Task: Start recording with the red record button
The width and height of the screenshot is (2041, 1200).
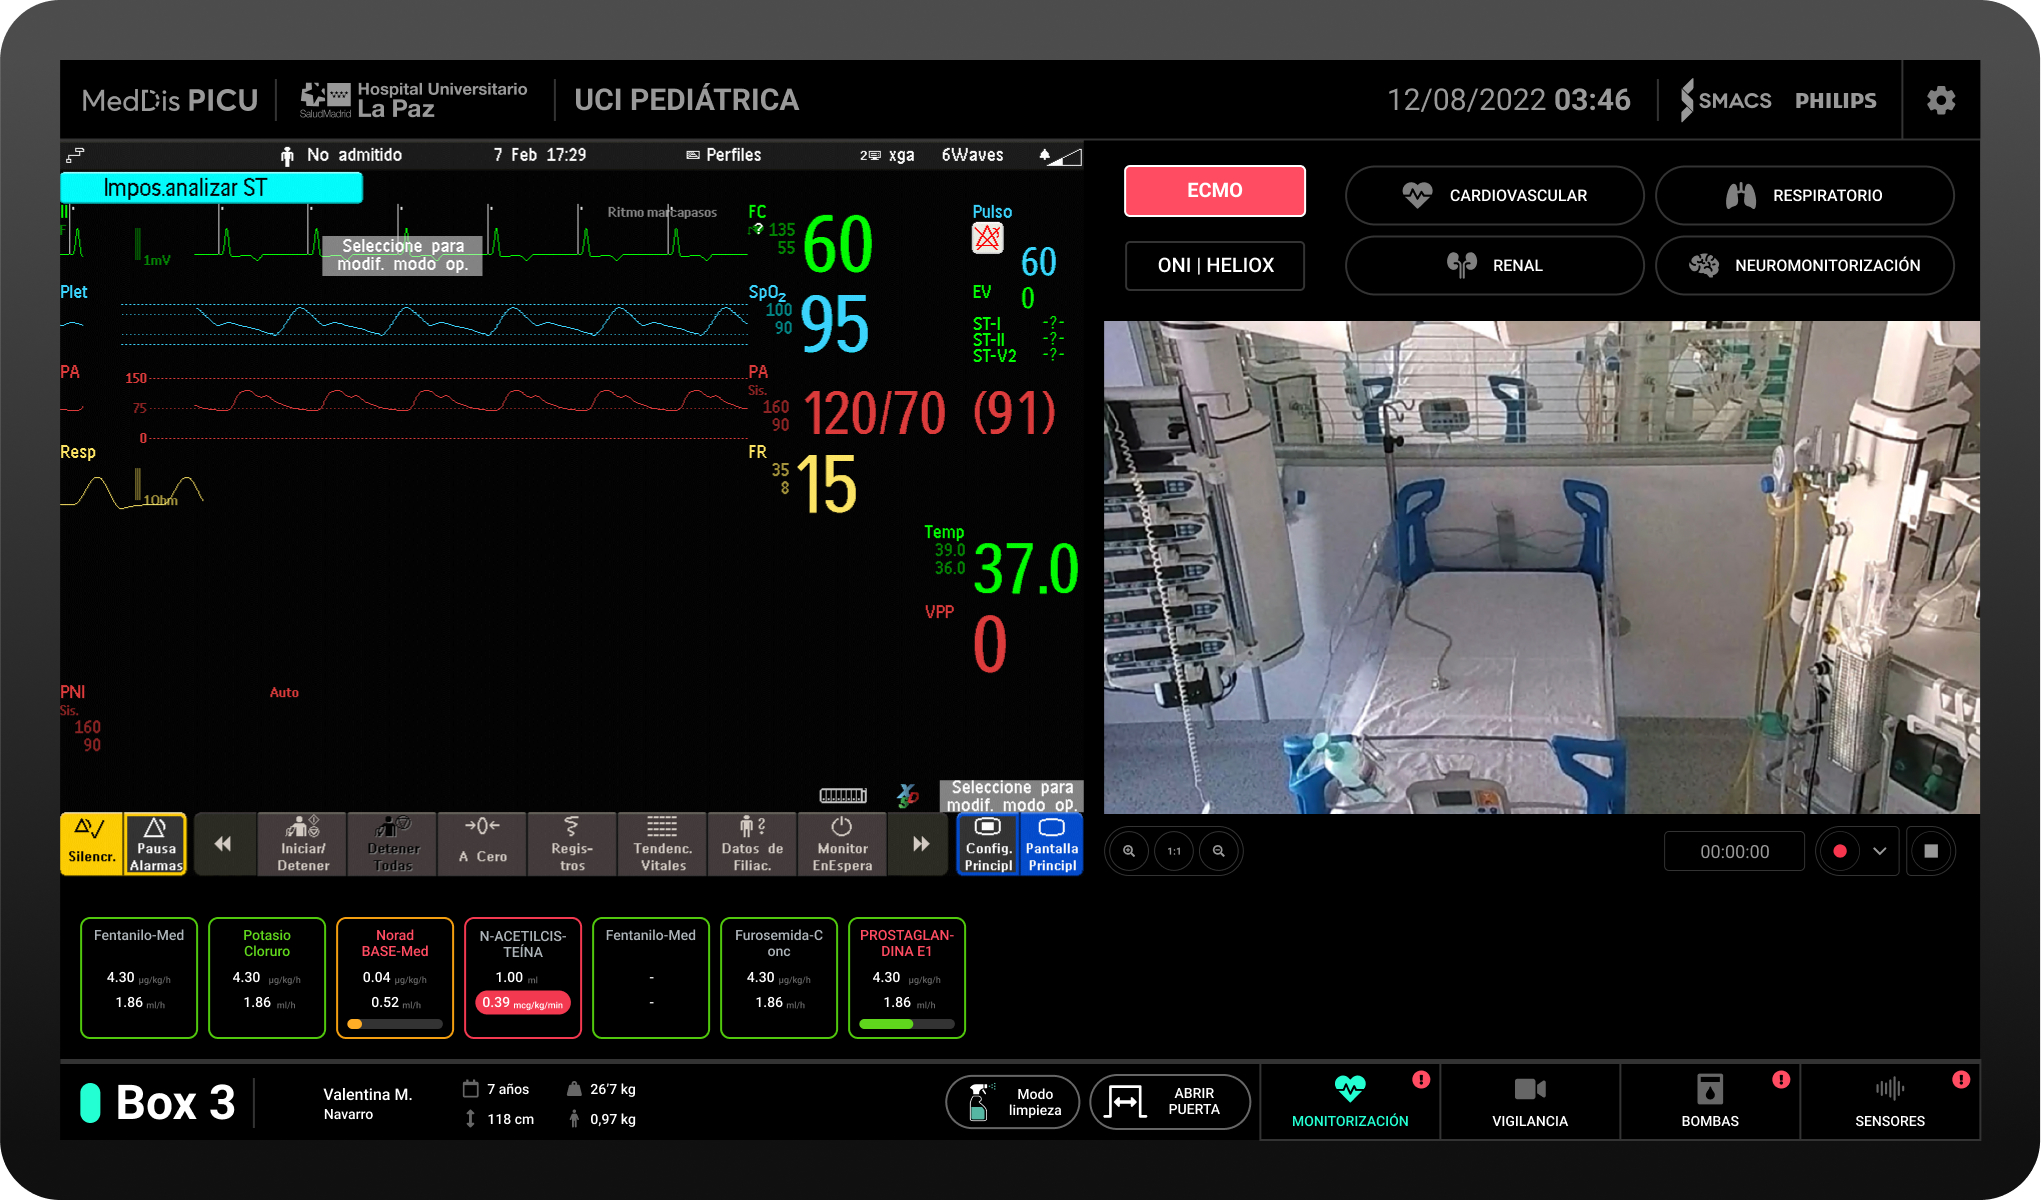Action: (1839, 851)
